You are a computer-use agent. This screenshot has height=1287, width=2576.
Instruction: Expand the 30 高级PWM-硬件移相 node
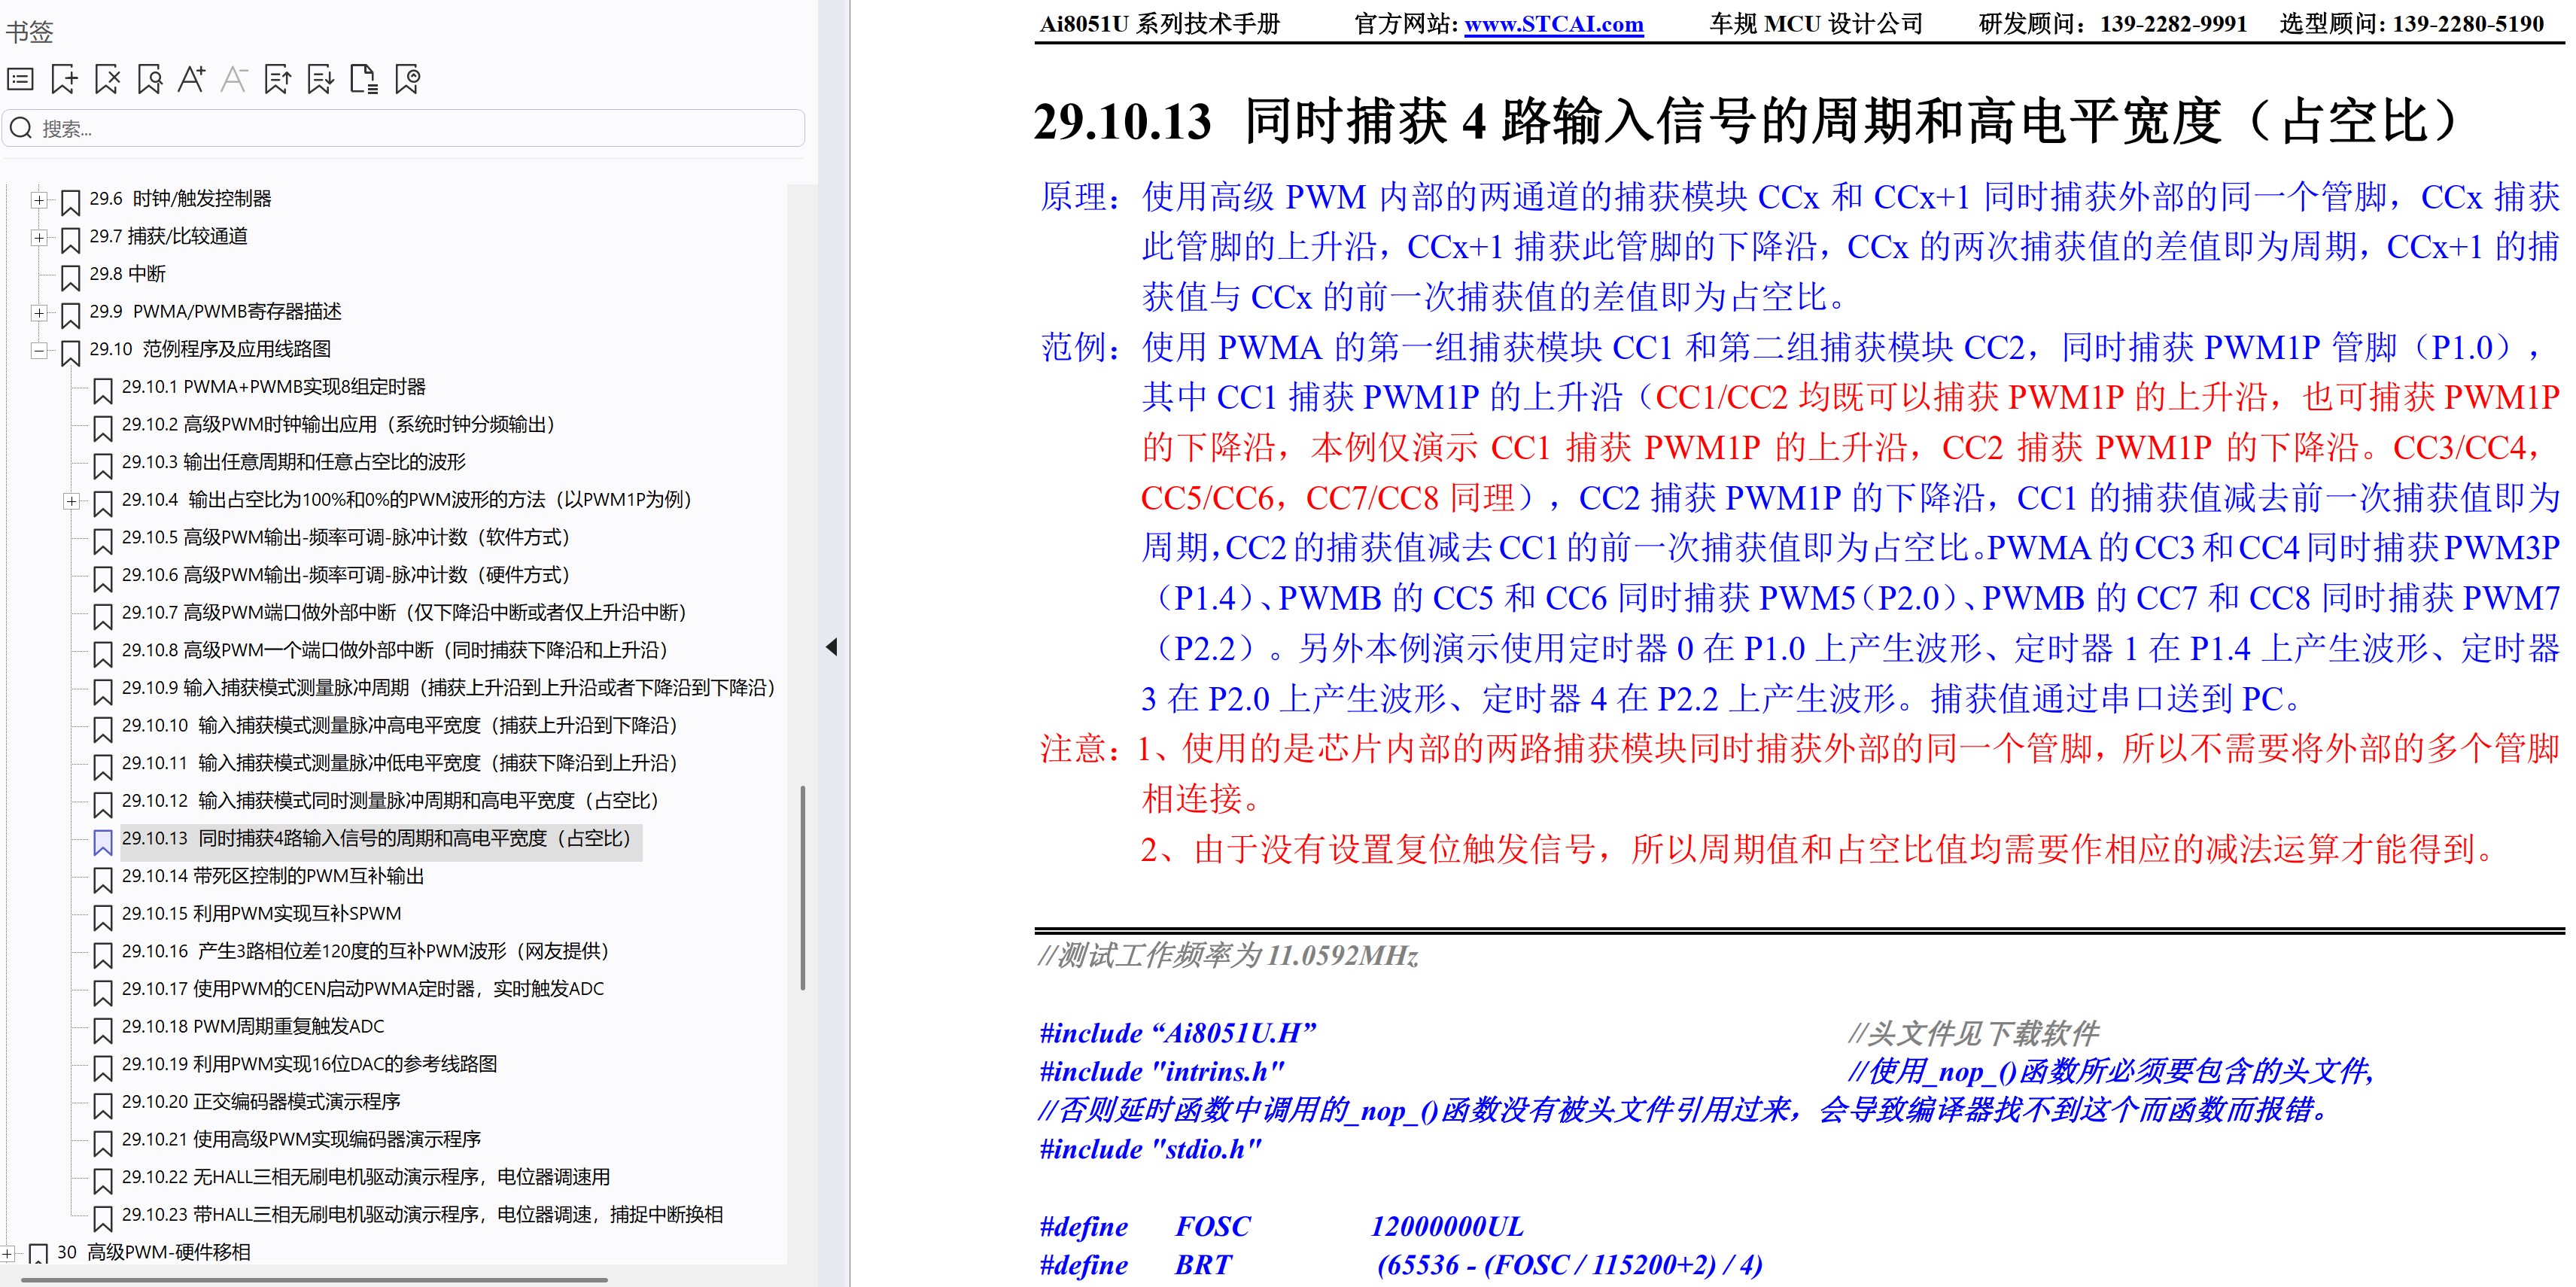[x=8, y=1253]
